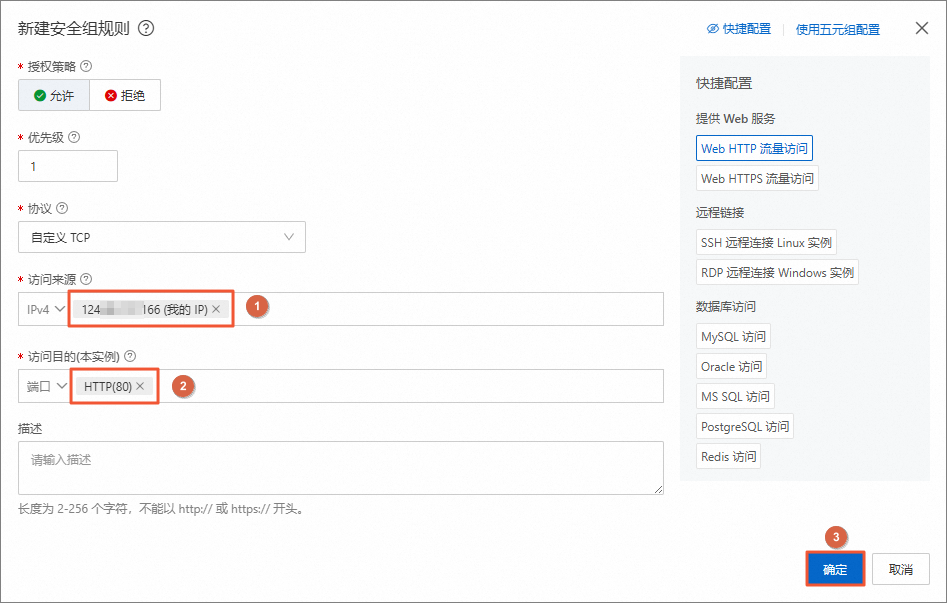Click the 确定 confirm button
This screenshot has height=603, width=947.
pyautogui.click(x=835, y=569)
